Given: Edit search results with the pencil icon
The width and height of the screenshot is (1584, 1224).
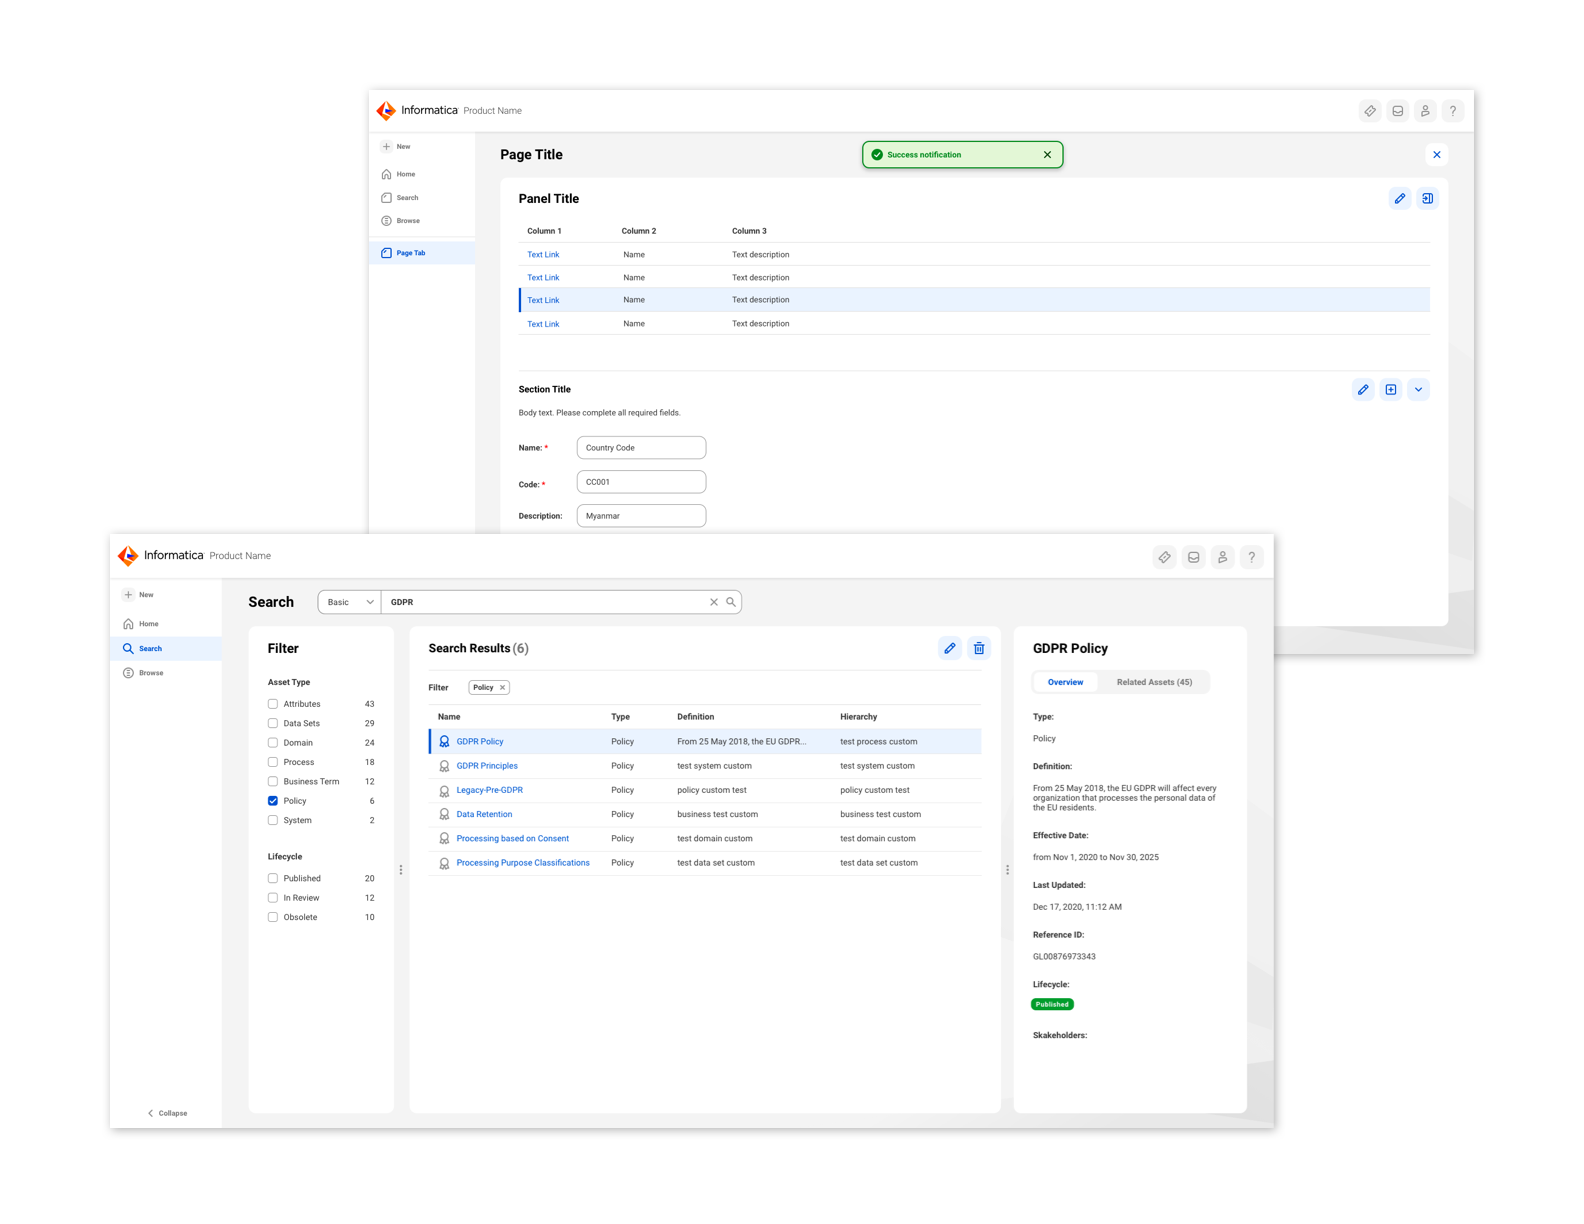Looking at the screenshot, I should click(x=950, y=648).
